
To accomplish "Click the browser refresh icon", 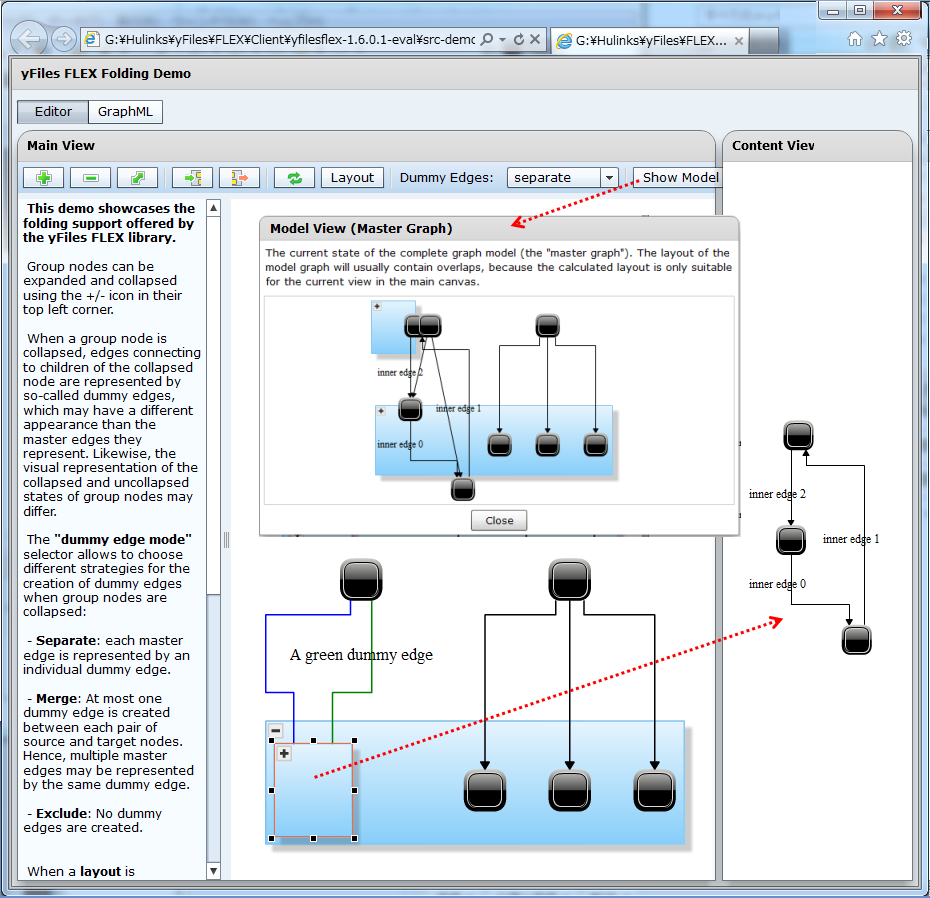I will click(x=518, y=40).
